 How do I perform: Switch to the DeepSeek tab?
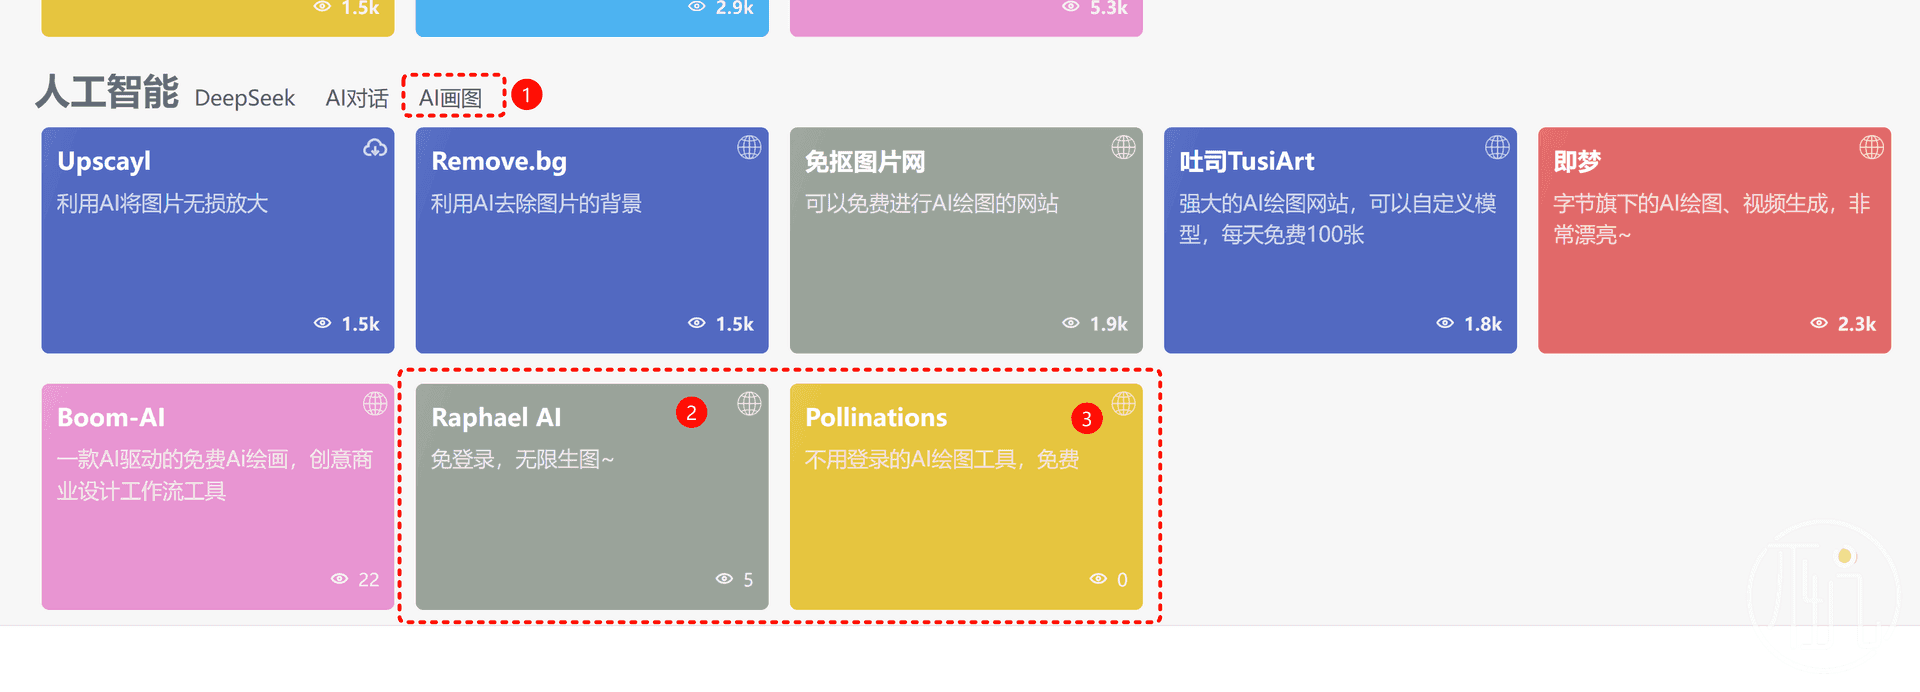tap(245, 98)
